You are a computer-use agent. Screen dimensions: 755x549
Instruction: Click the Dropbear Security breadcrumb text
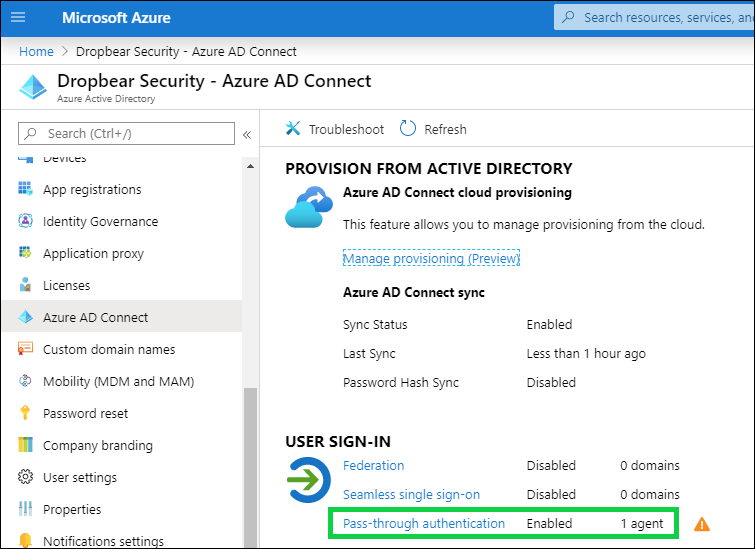(x=186, y=51)
